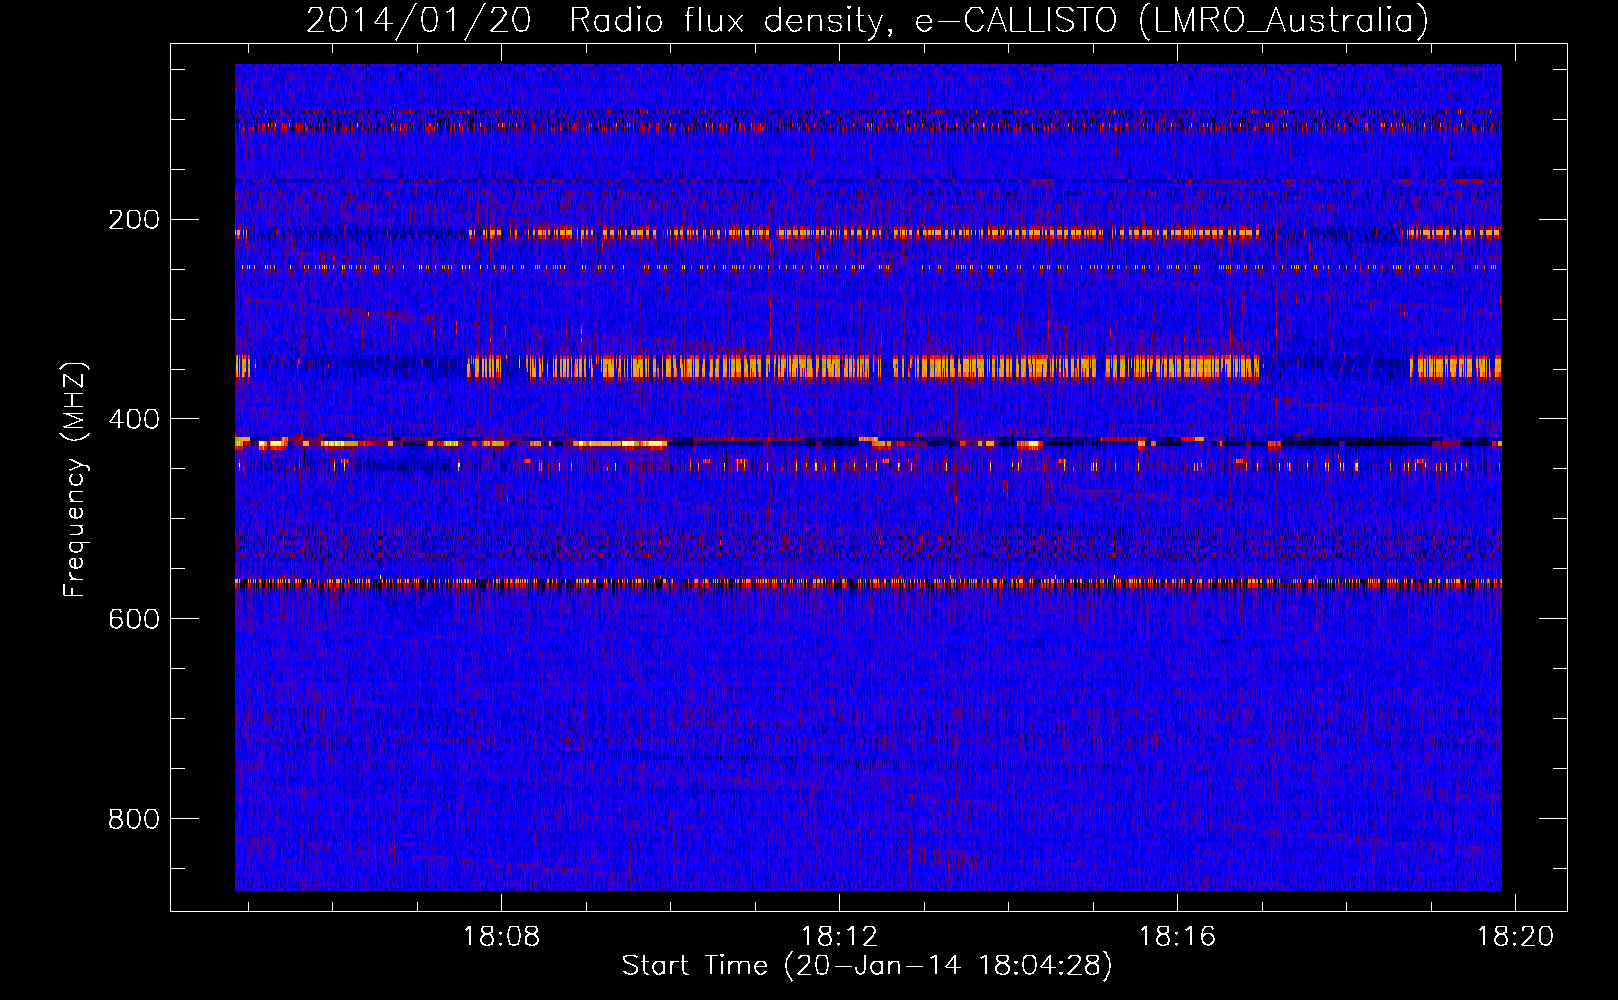Click the 'Frequency (MHZ)' axis label

coord(75,479)
